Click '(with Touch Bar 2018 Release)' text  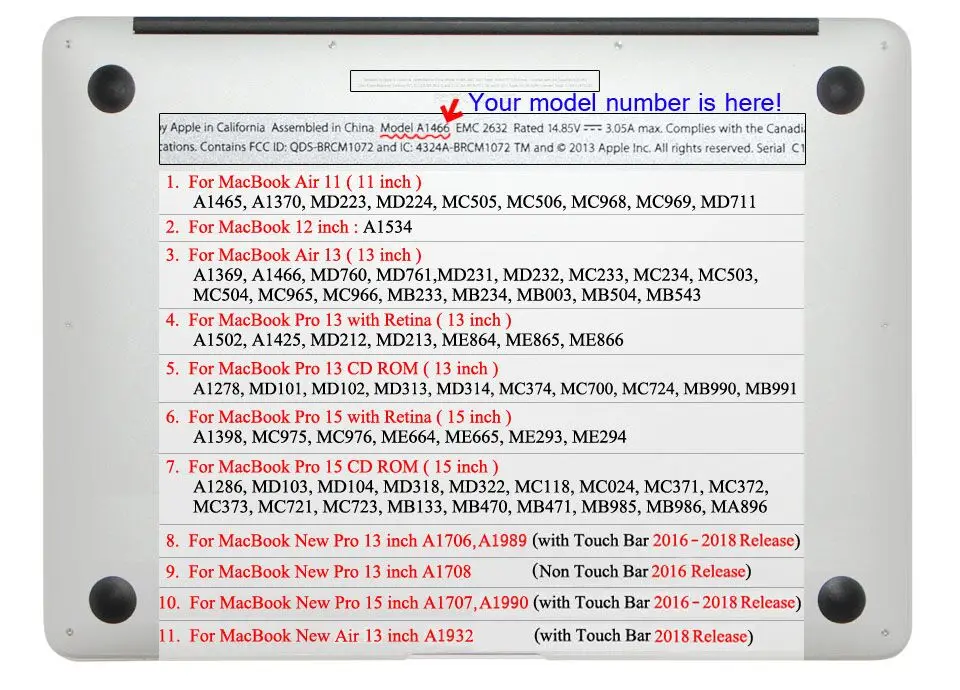pyautogui.click(x=643, y=636)
